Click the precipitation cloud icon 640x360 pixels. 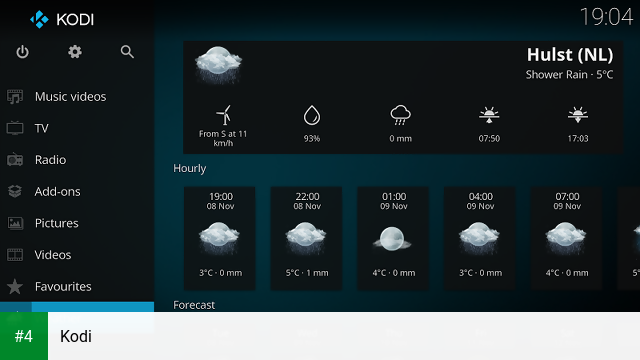pos(400,116)
